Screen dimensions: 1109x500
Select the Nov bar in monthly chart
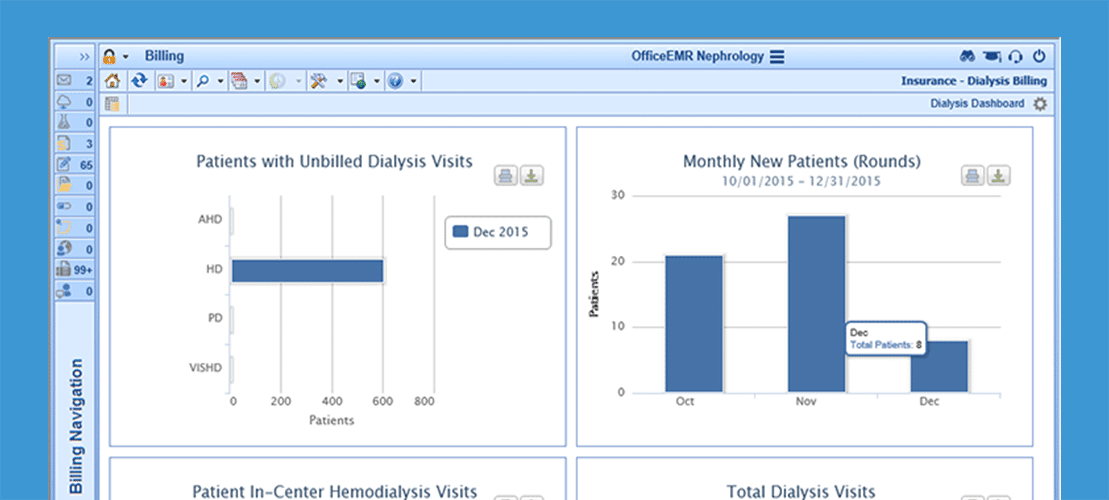[x=816, y=304]
